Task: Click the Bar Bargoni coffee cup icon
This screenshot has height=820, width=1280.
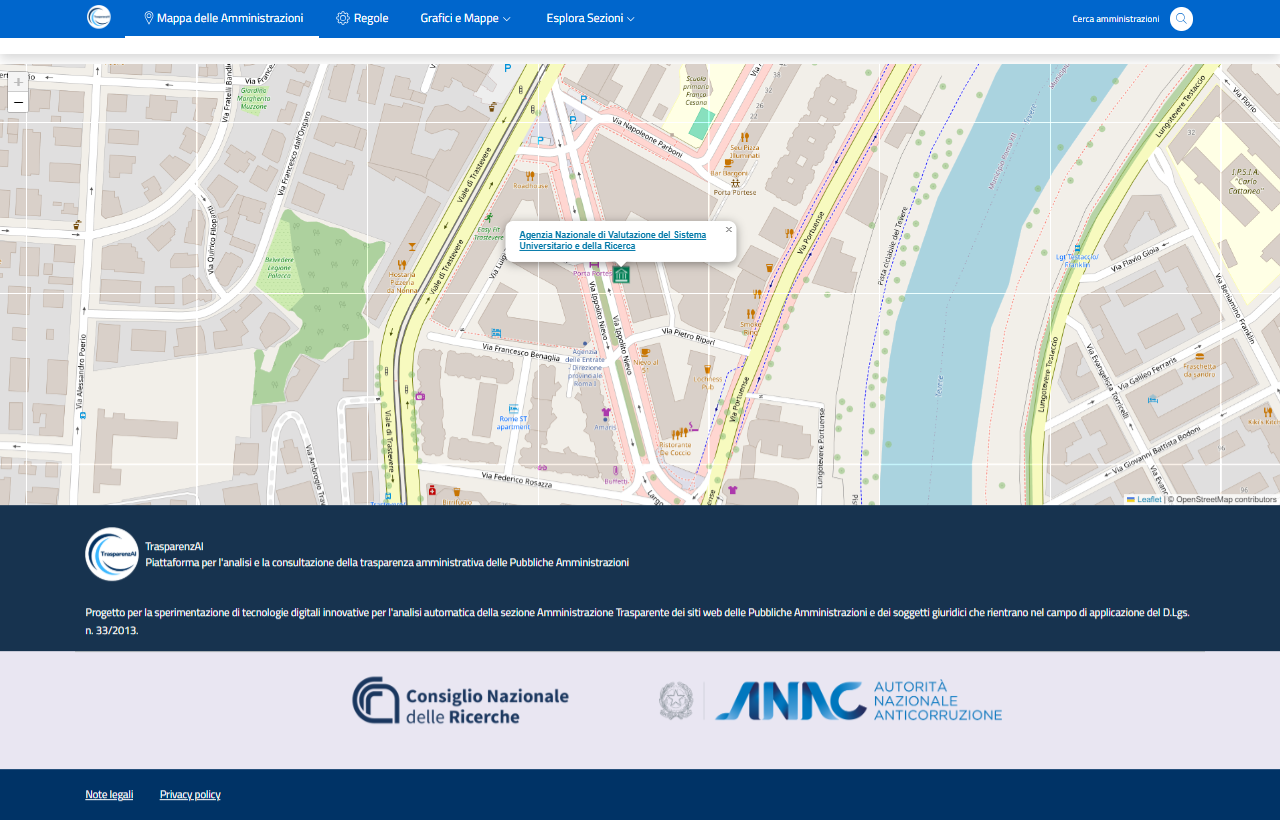Action: click(x=729, y=163)
